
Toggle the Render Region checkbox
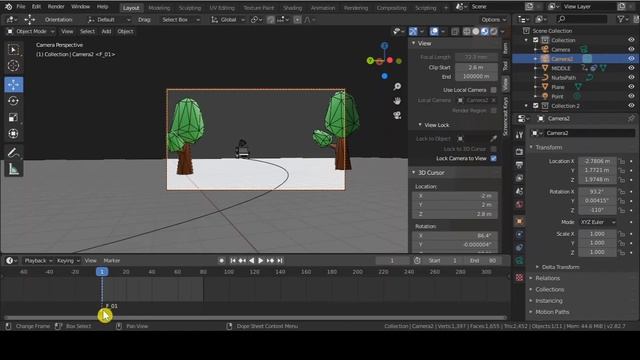pyautogui.click(x=493, y=111)
